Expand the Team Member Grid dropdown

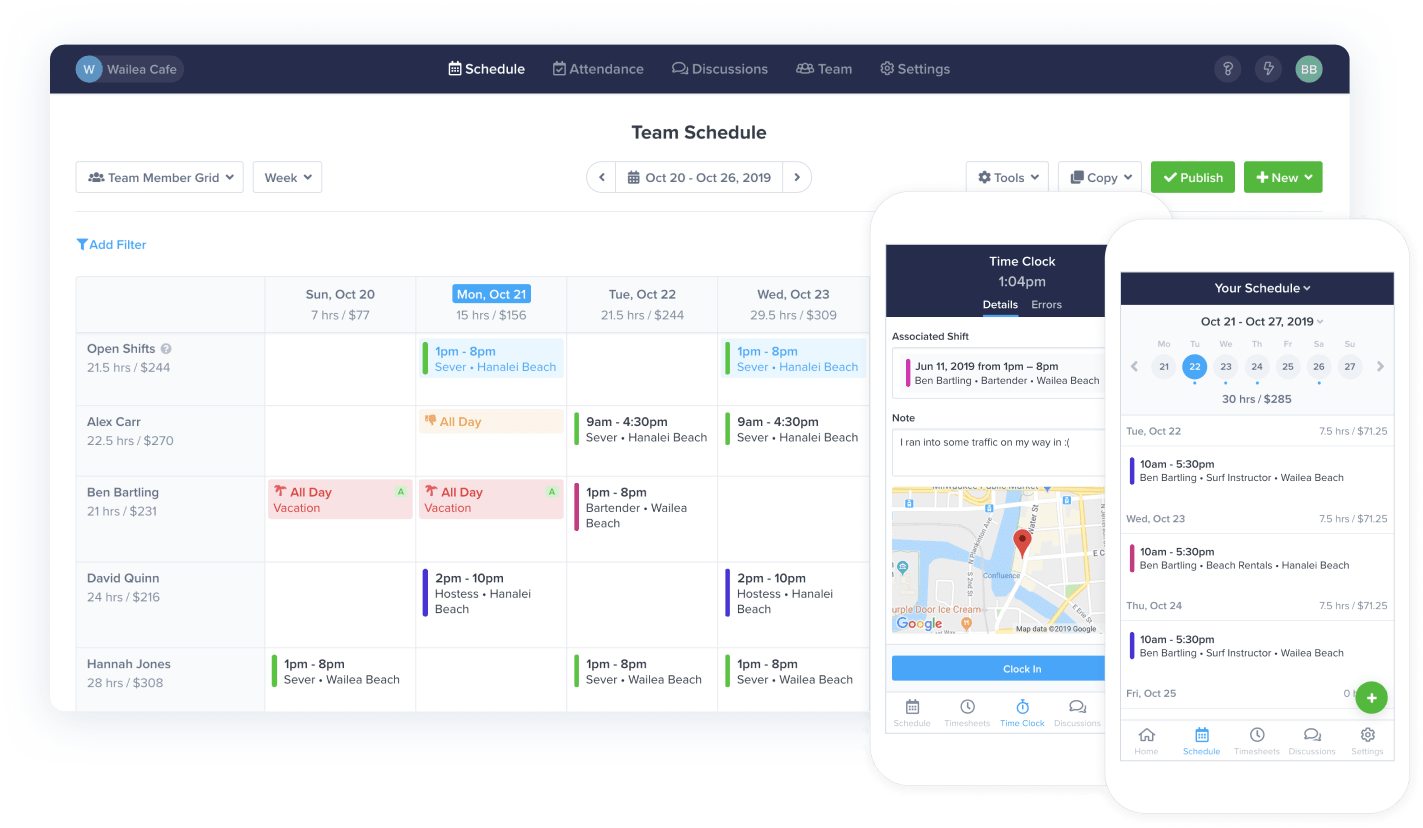point(160,177)
